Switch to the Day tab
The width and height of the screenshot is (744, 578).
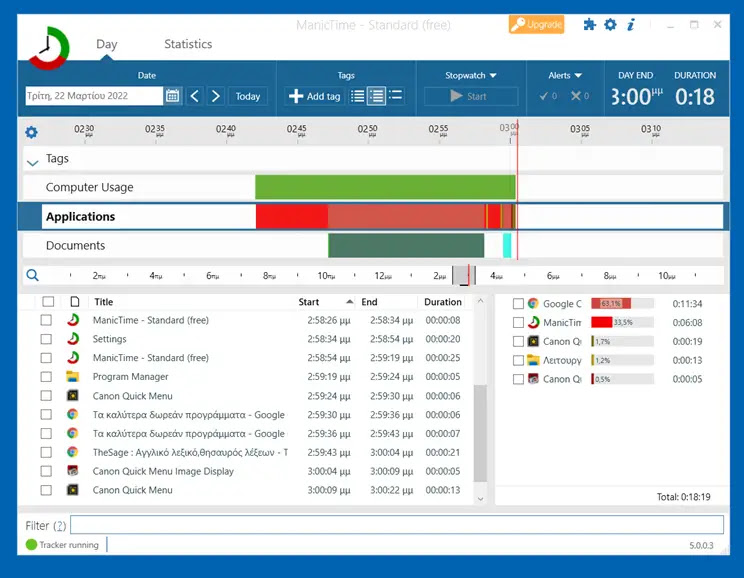click(x=106, y=44)
